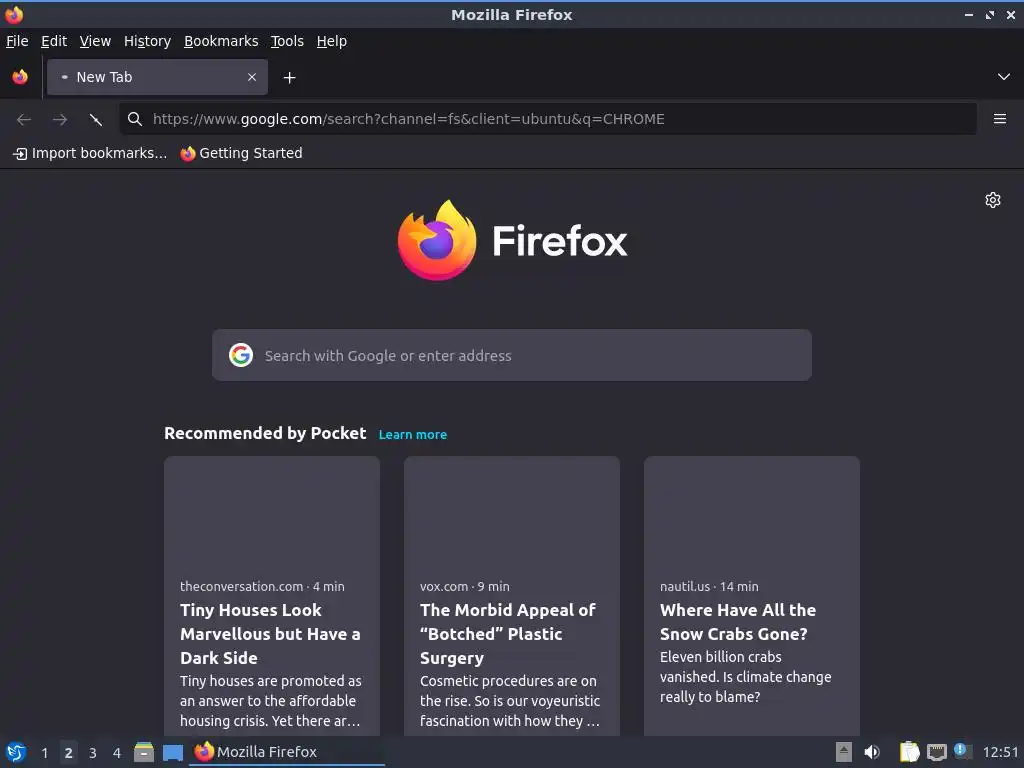The width and height of the screenshot is (1024, 768).
Task: Switch to workspace 1
Action: pyautogui.click(x=44, y=753)
